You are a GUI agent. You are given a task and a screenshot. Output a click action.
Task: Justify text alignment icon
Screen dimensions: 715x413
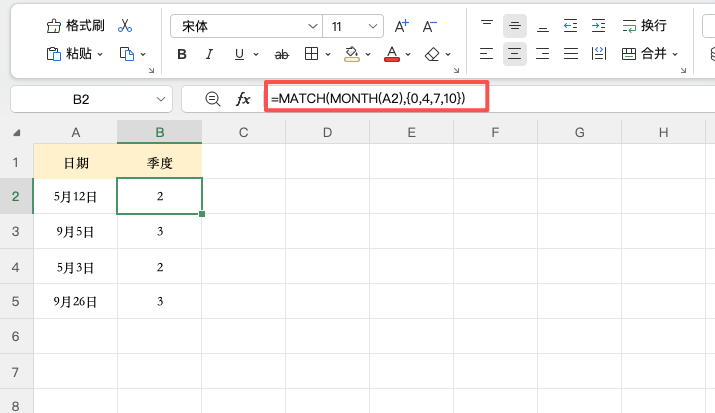pos(570,54)
